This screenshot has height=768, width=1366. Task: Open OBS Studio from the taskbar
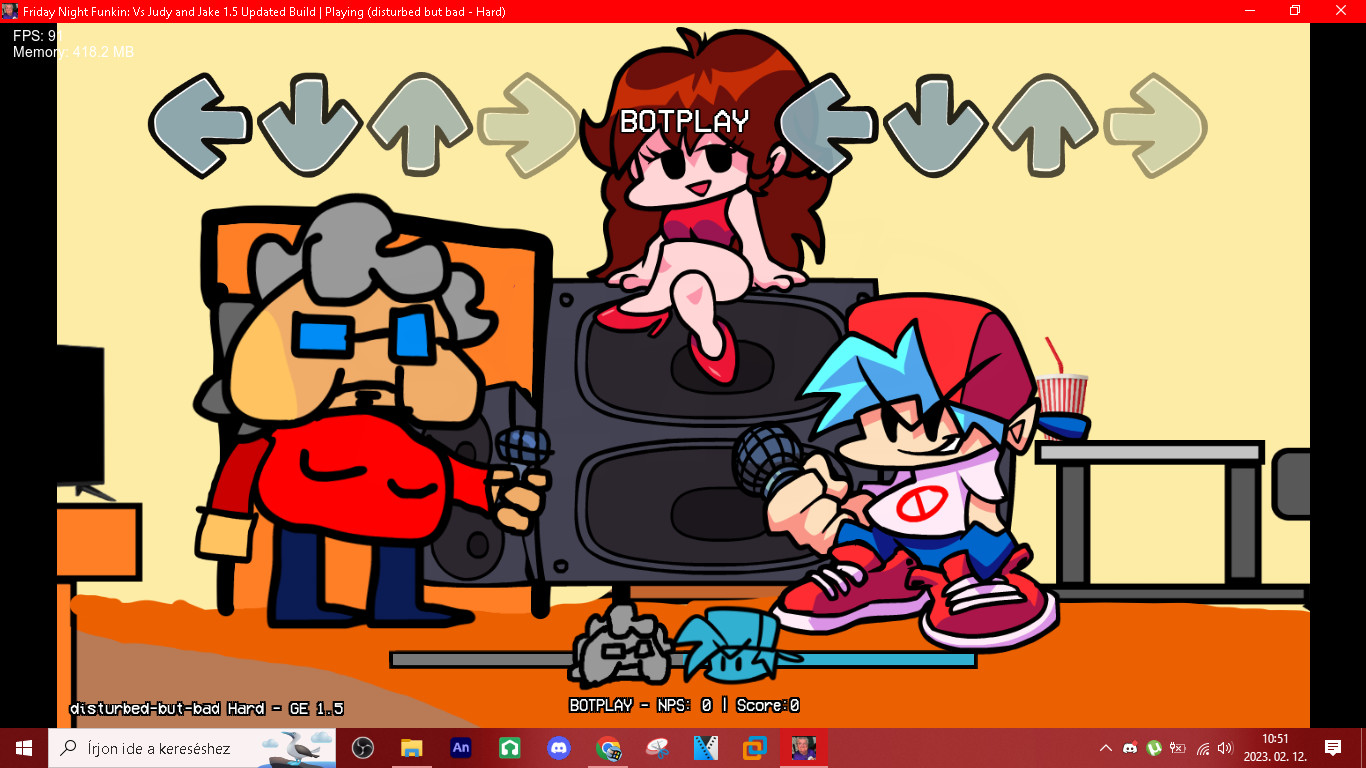(362, 748)
